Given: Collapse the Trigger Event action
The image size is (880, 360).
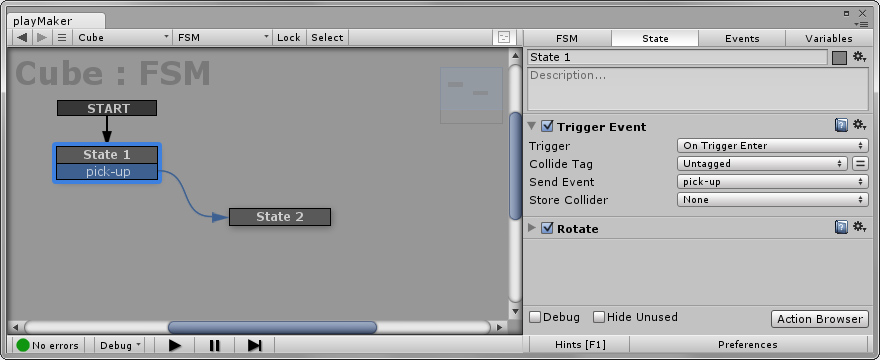Looking at the screenshot, I should (532, 126).
